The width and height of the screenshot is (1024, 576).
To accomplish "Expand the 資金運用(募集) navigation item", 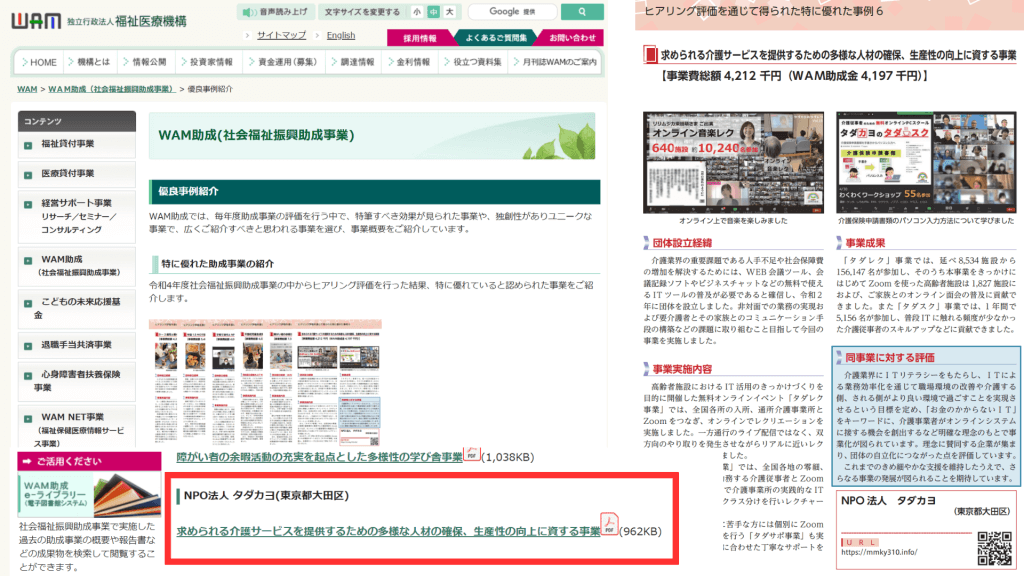I will tap(284, 62).
